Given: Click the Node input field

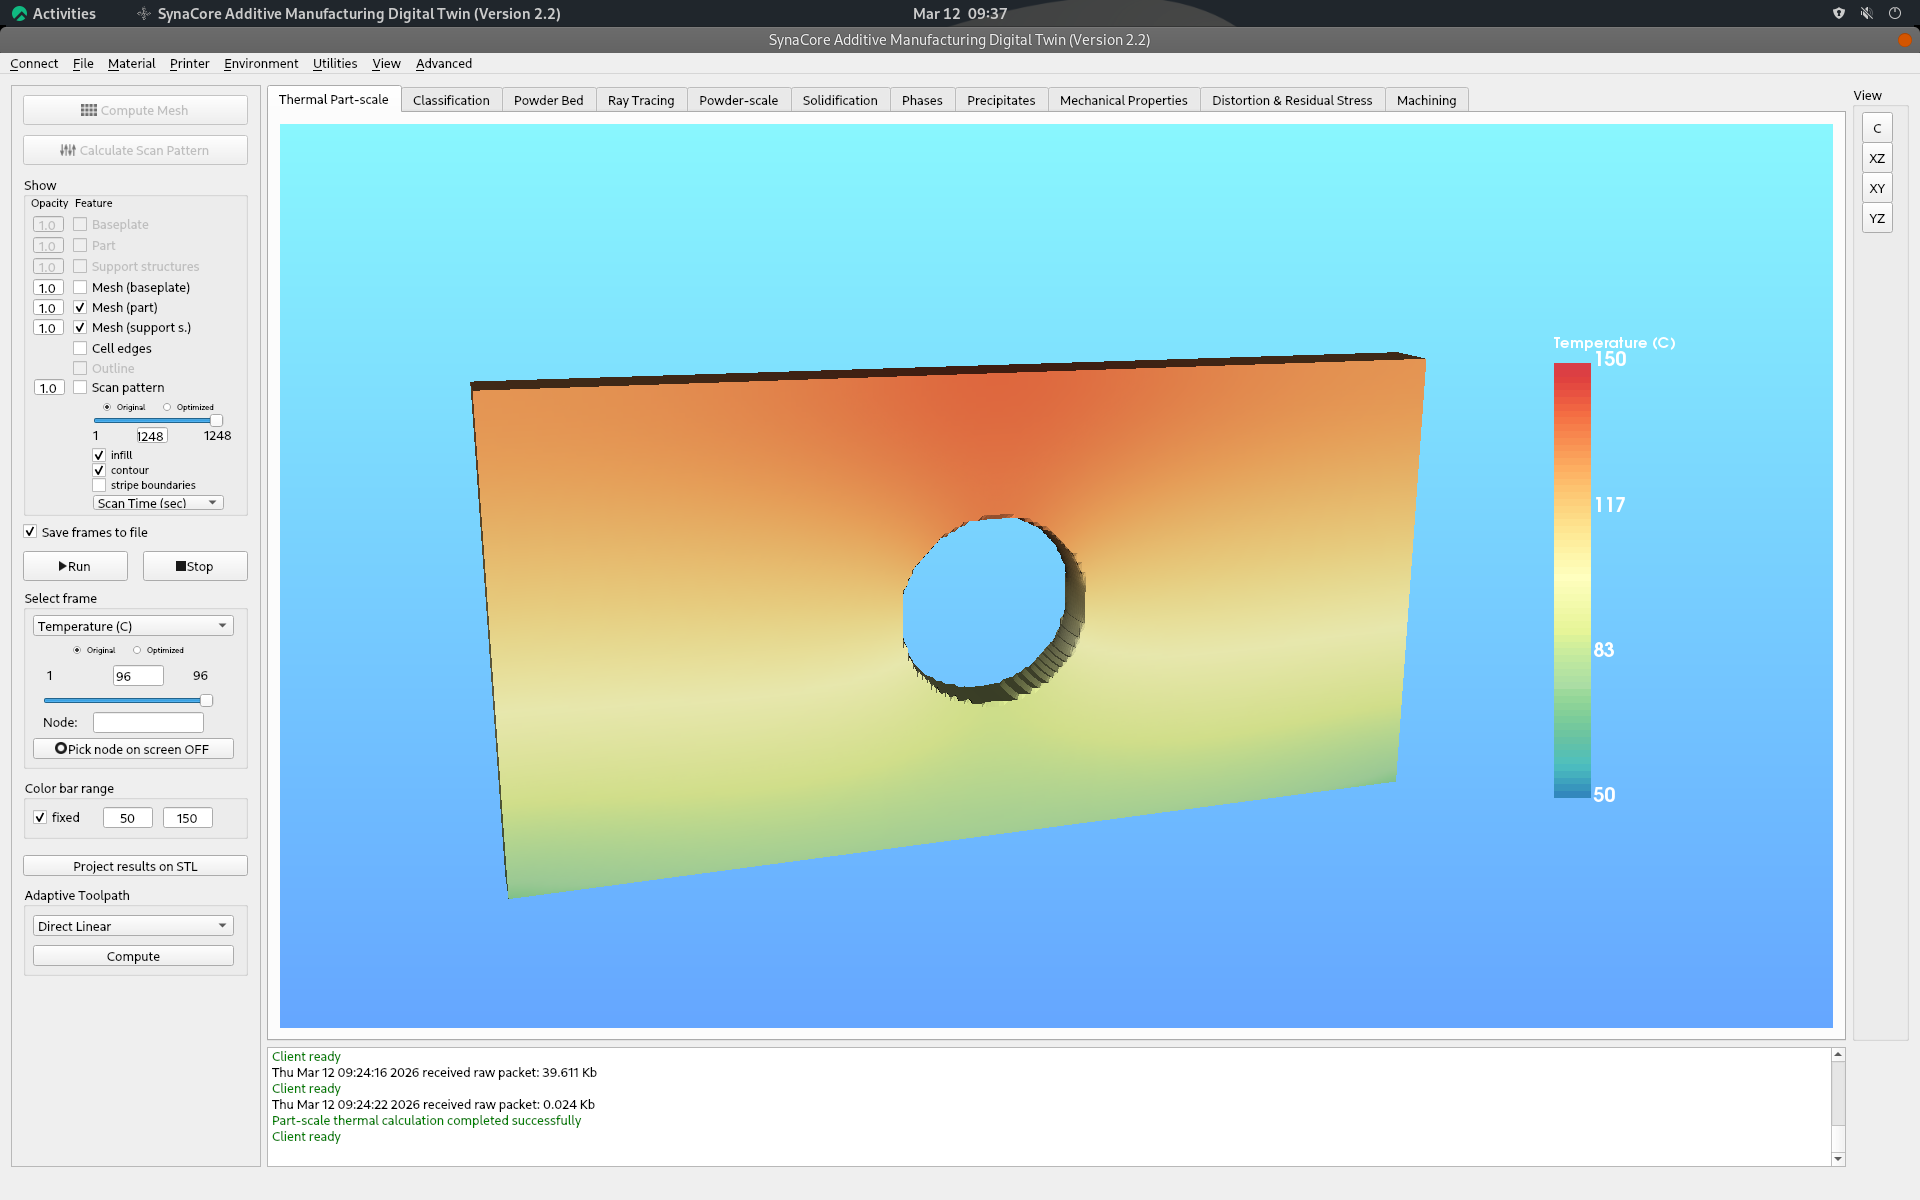Looking at the screenshot, I should [148, 722].
